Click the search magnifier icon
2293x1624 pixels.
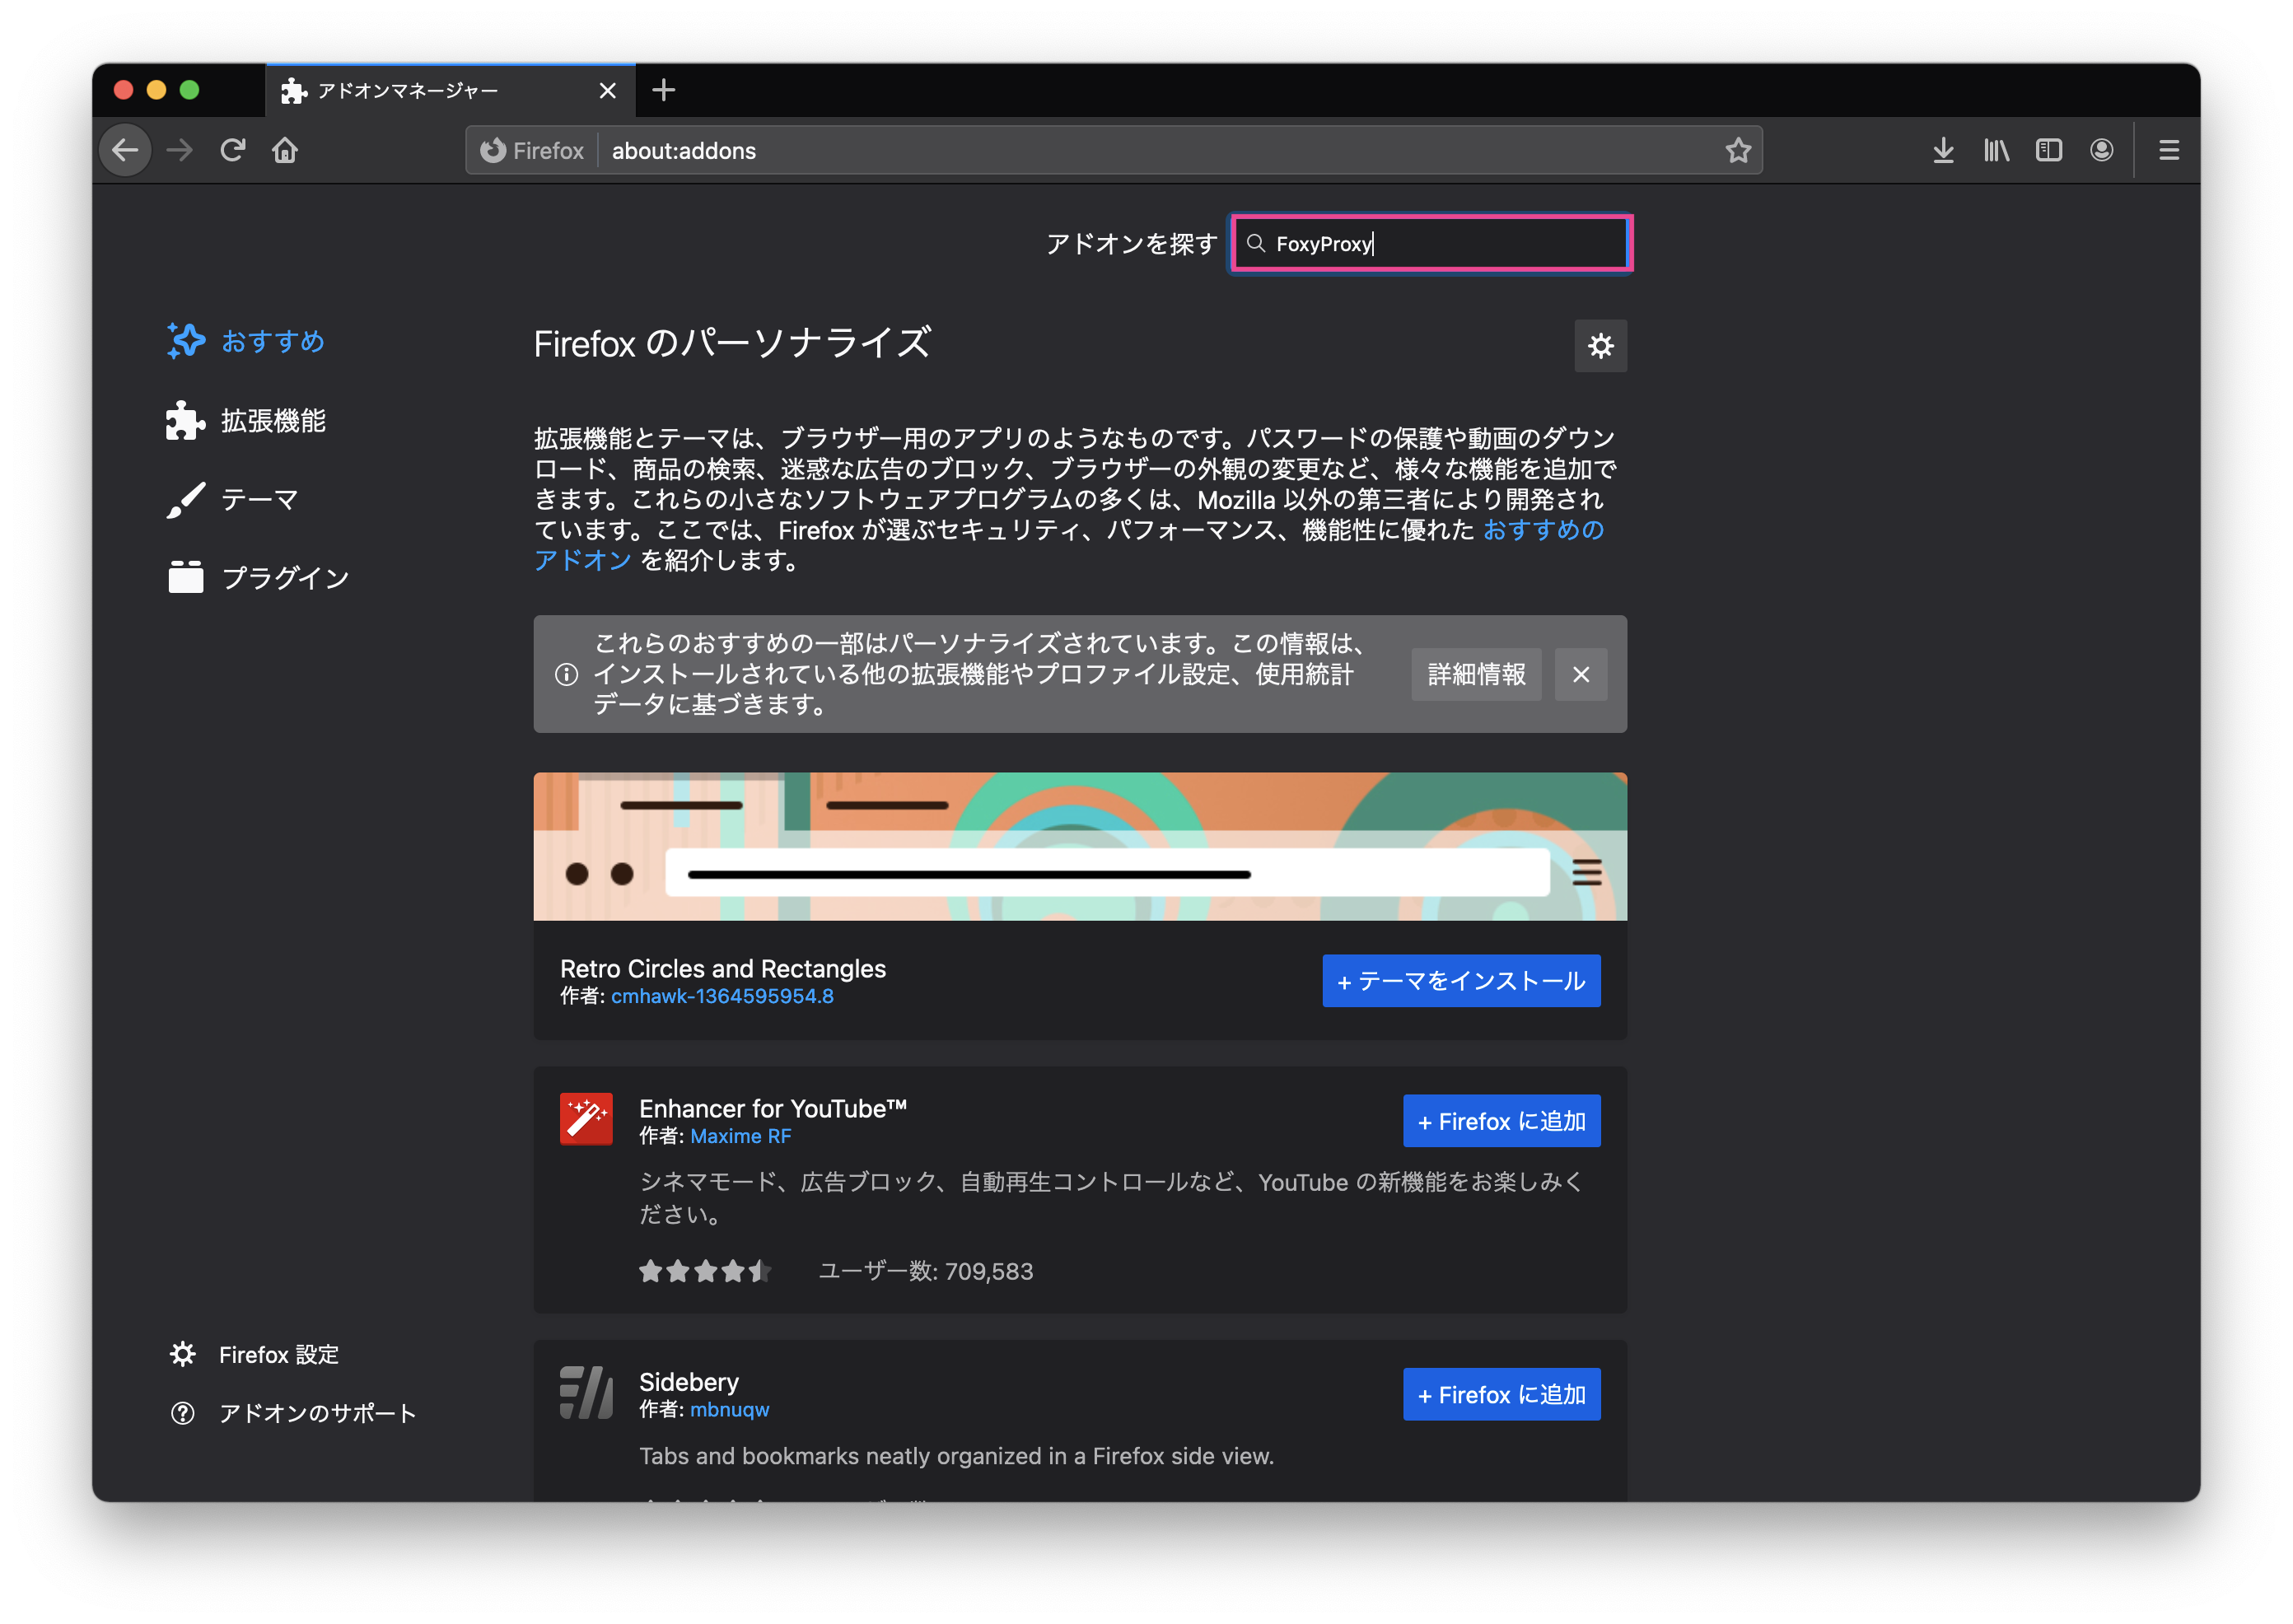(1256, 243)
